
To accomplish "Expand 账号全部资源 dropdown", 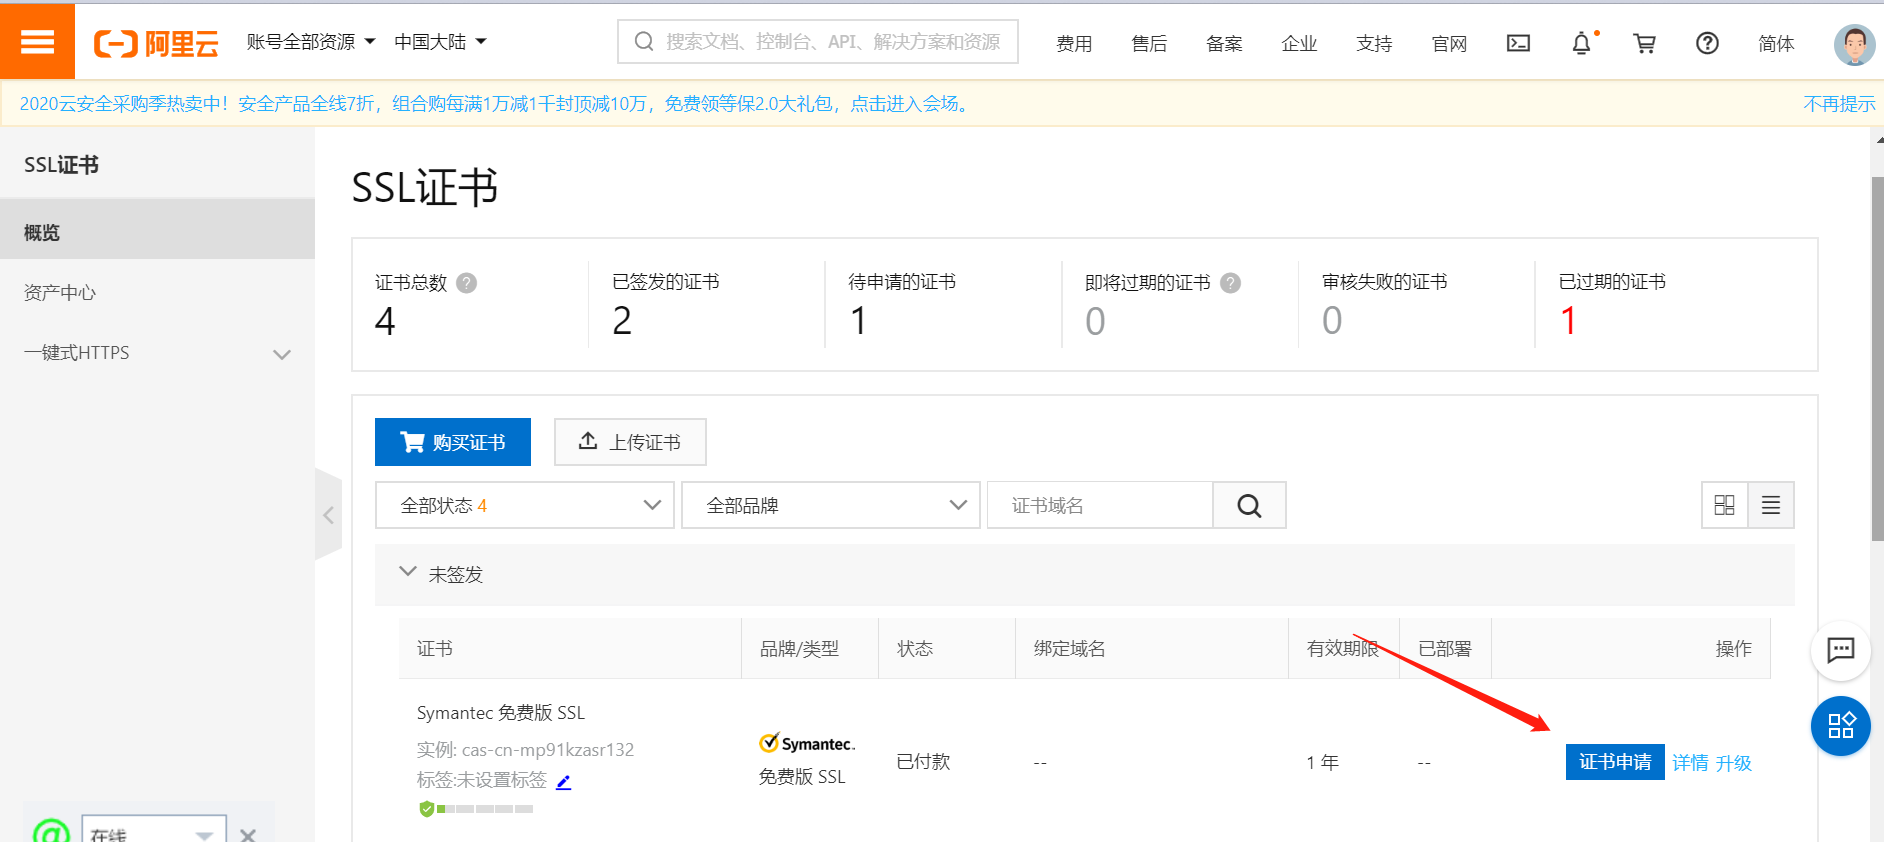I will tap(311, 42).
